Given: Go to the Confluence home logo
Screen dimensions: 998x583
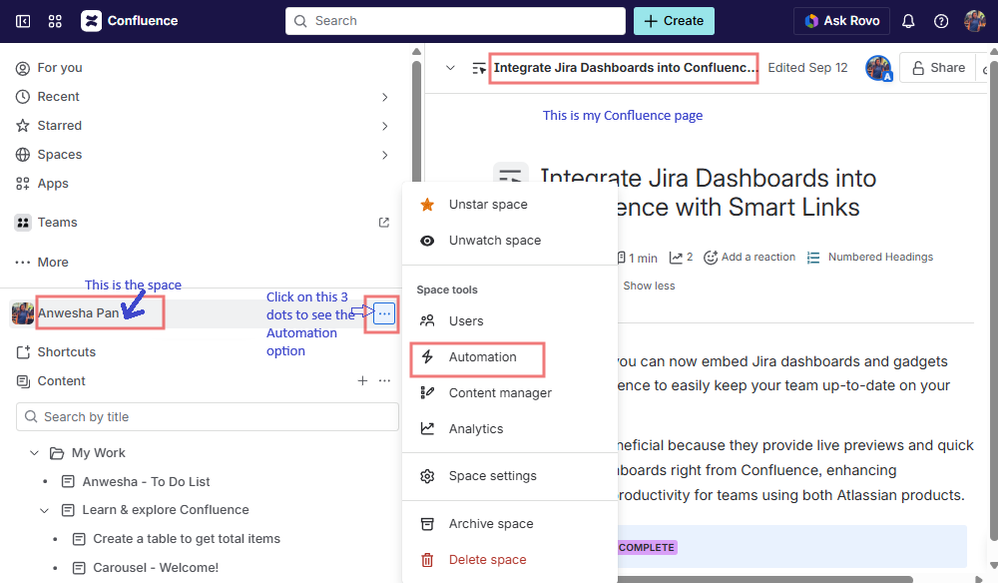Looking at the screenshot, I should point(129,21).
